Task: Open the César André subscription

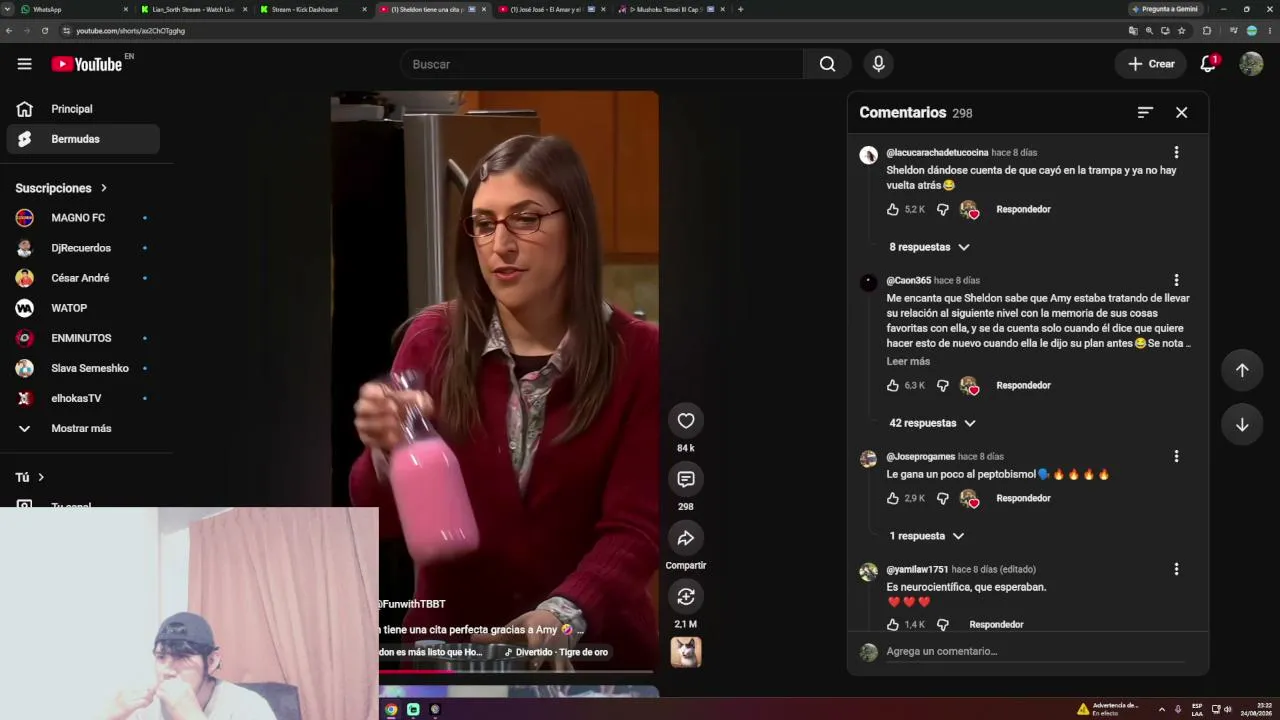Action: point(83,278)
